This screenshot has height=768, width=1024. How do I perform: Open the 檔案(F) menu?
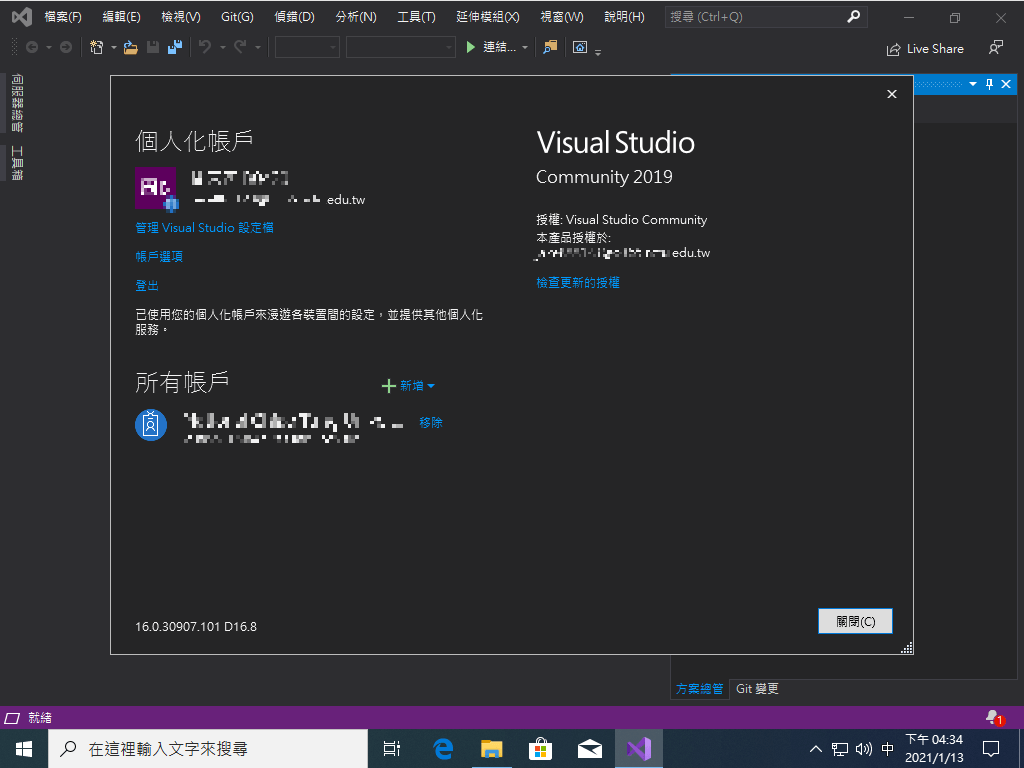tap(62, 17)
